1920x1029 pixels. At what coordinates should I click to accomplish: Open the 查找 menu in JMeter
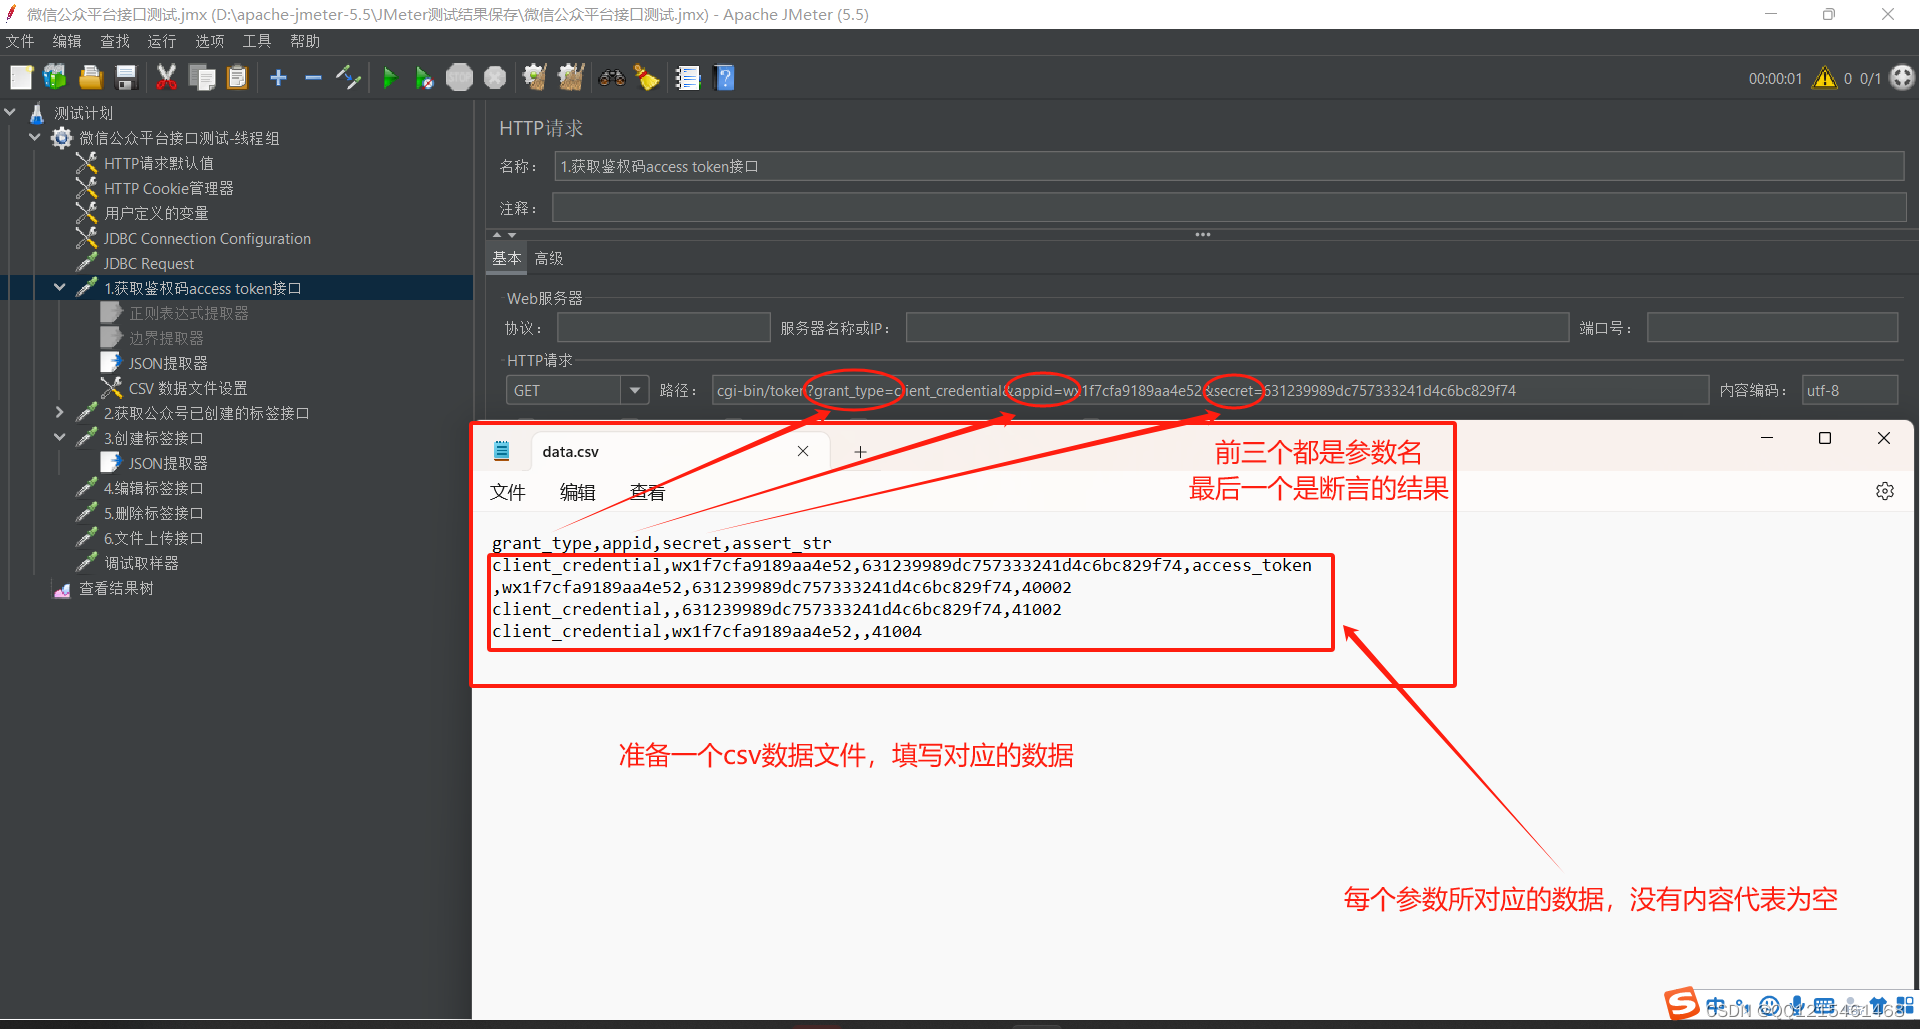[115, 41]
